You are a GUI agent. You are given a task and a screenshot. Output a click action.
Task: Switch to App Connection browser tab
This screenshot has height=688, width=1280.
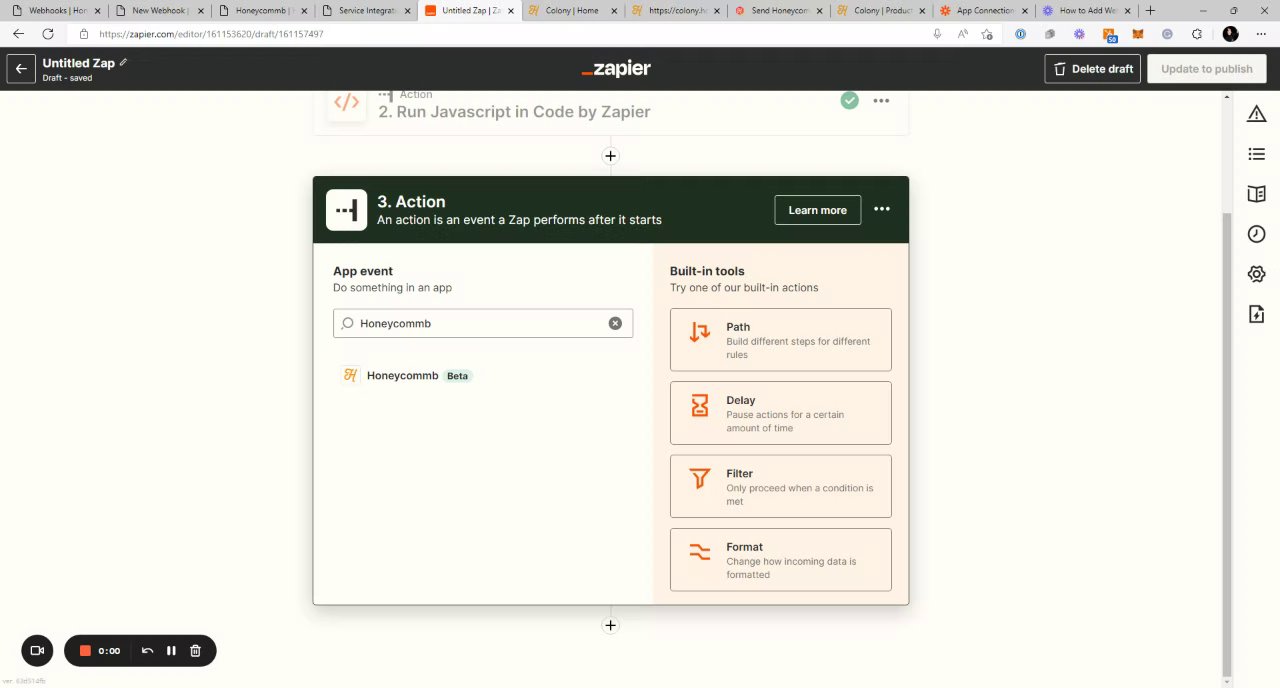(982, 10)
